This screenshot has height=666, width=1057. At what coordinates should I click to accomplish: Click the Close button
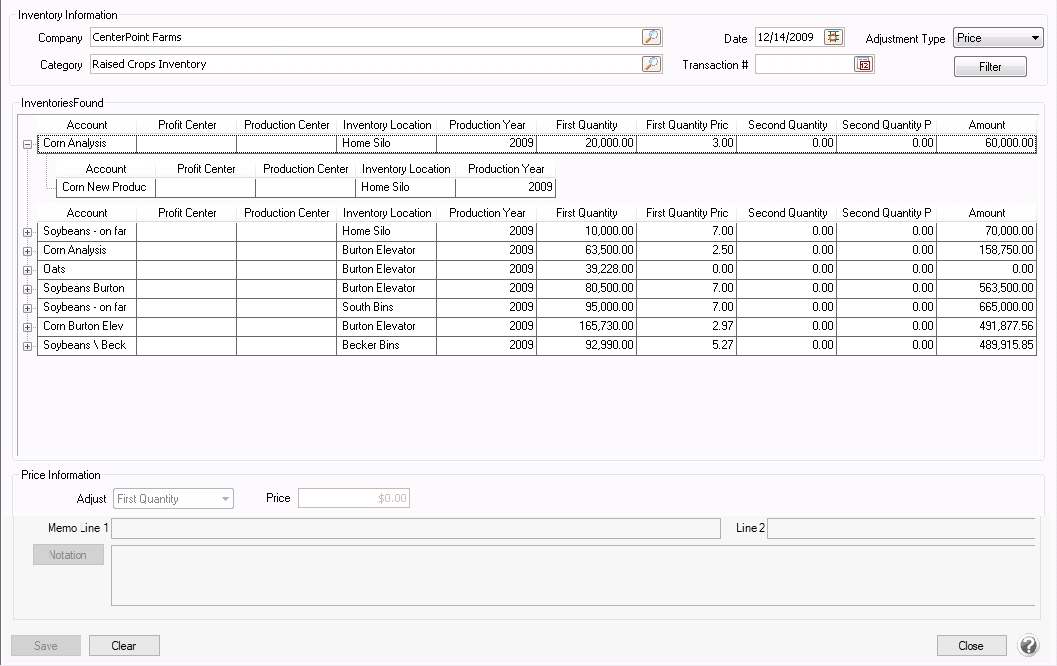[971, 646]
